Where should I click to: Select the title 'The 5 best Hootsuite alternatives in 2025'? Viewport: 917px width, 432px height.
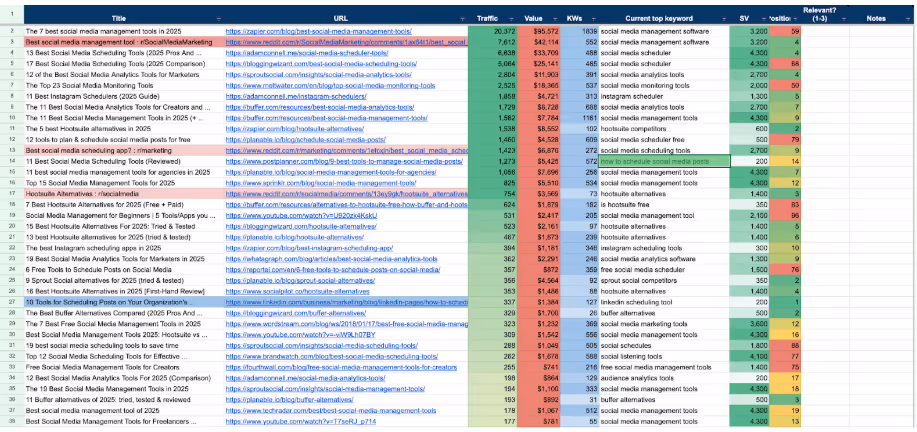coord(123,129)
